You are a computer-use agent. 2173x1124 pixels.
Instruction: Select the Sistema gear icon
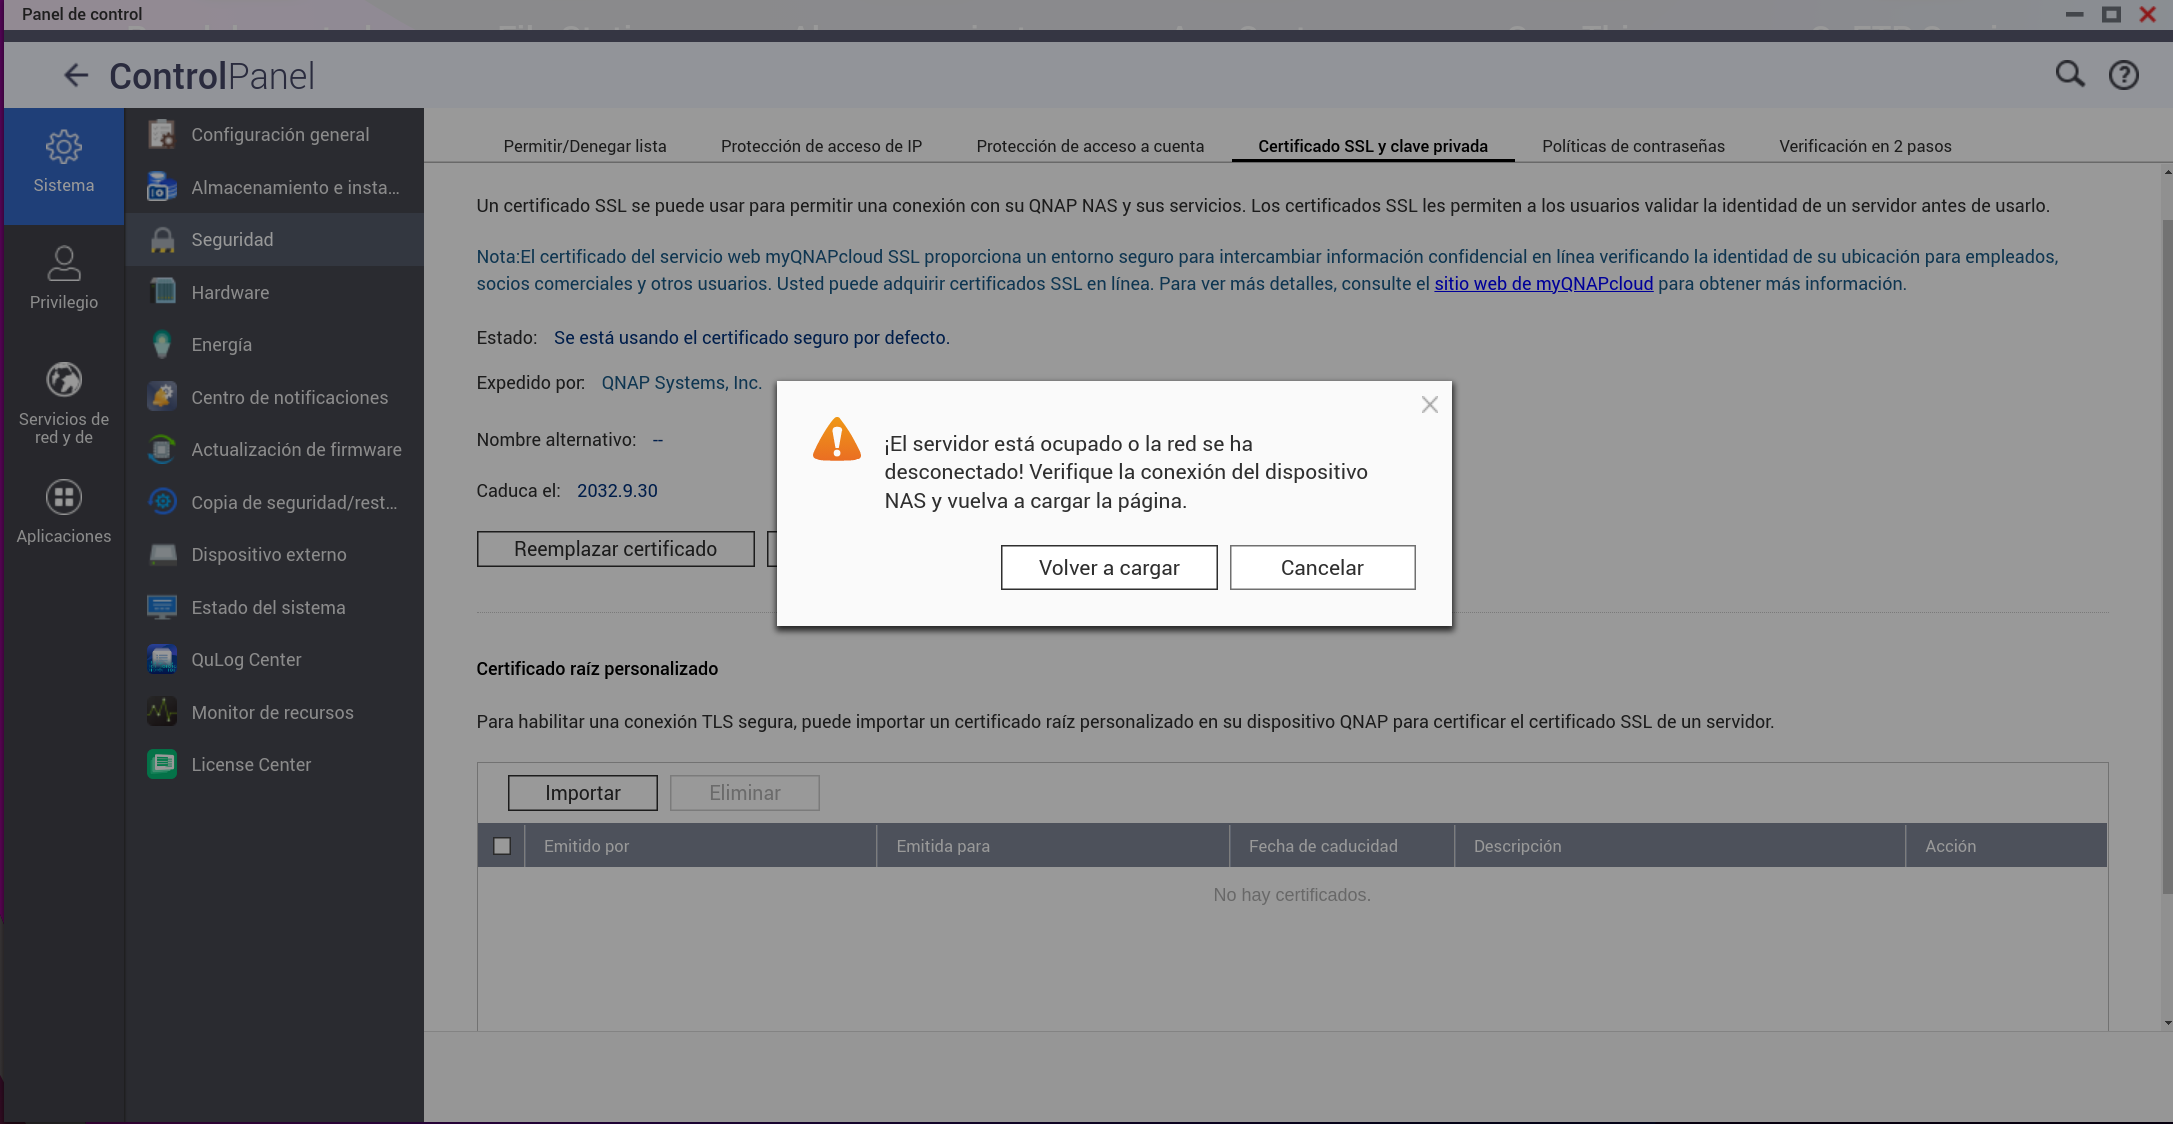64,148
